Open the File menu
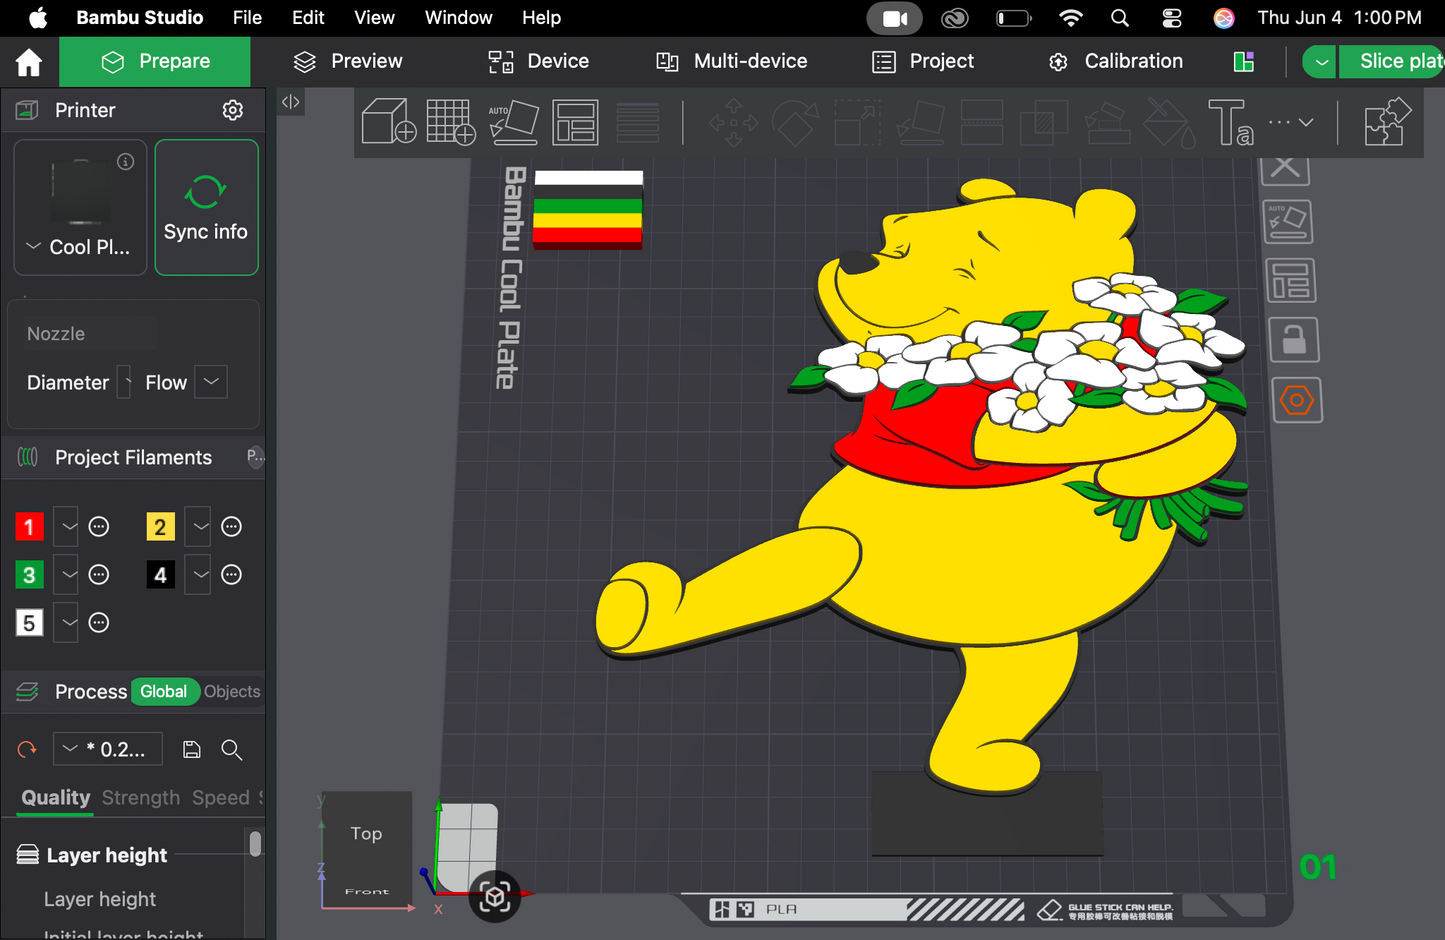The width and height of the screenshot is (1445, 940). [247, 18]
